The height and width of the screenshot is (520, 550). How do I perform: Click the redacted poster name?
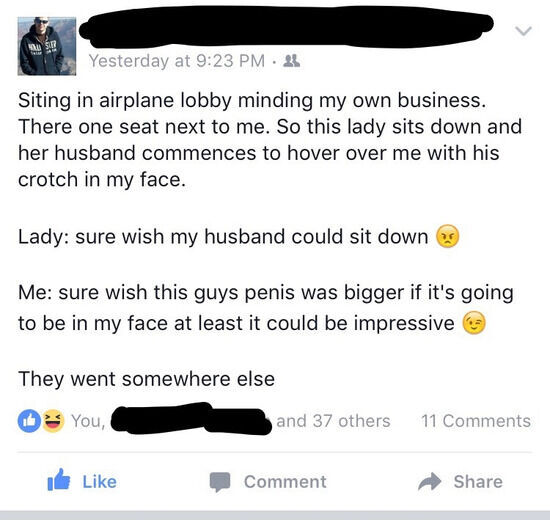tap(286, 27)
